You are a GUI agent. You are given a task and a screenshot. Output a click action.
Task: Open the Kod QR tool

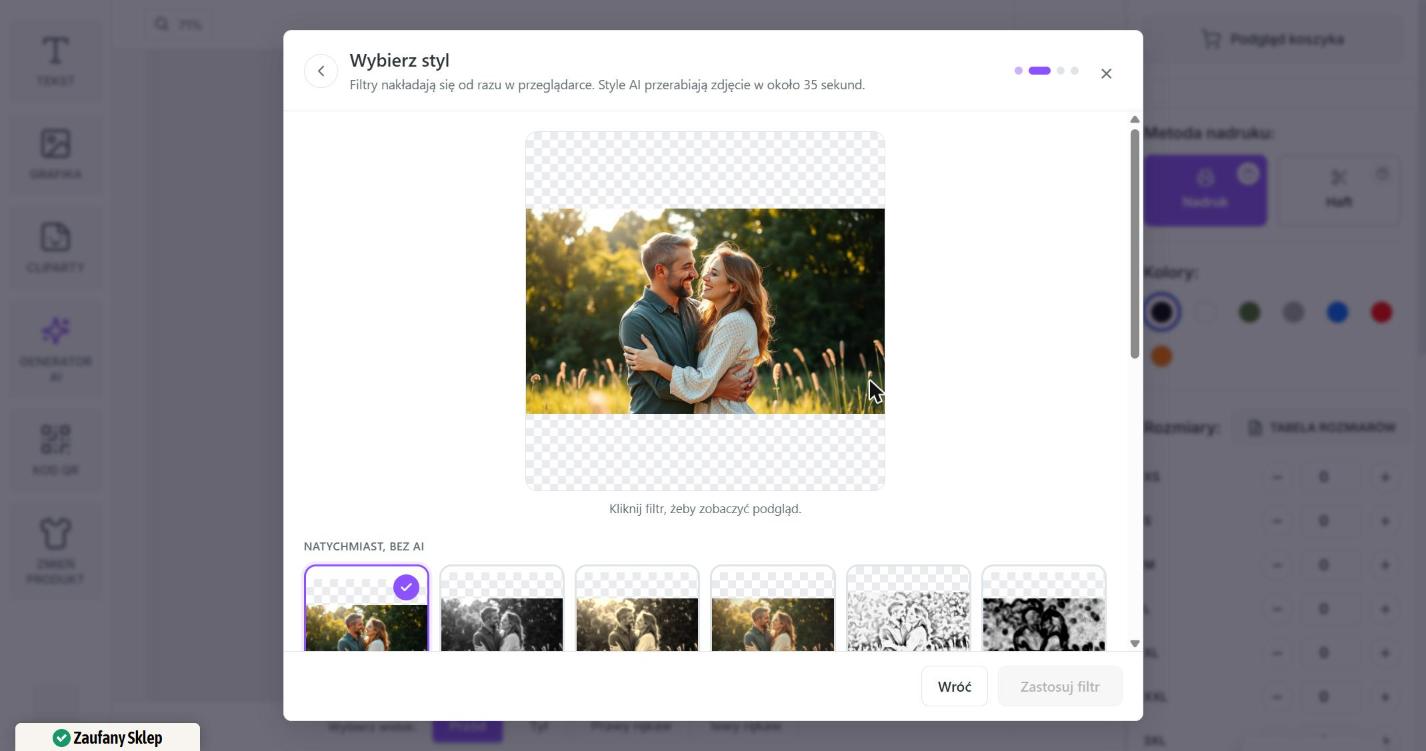[x=55, y=449]
